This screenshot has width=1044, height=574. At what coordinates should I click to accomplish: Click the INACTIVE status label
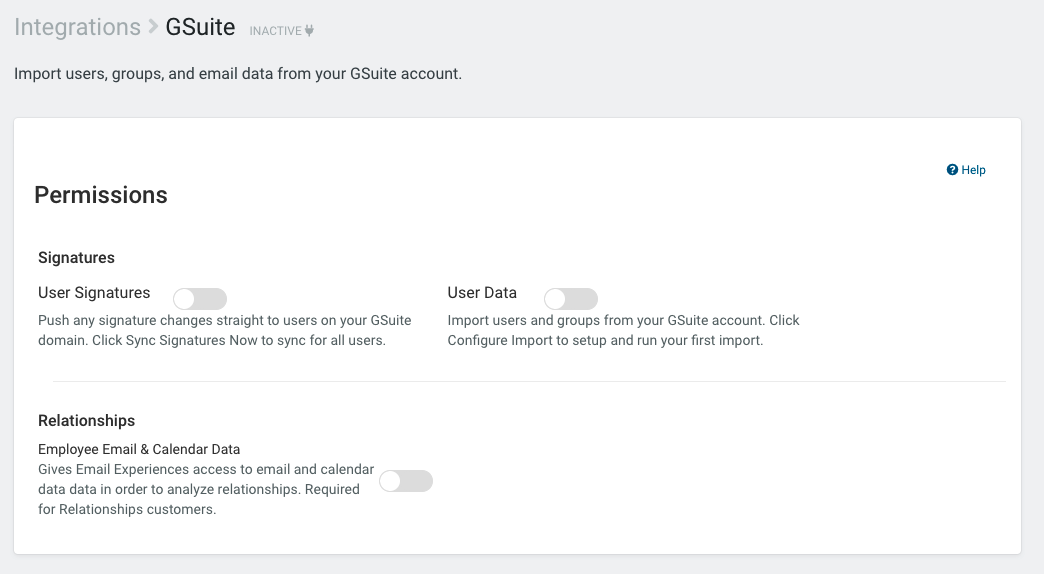point(276,31)
